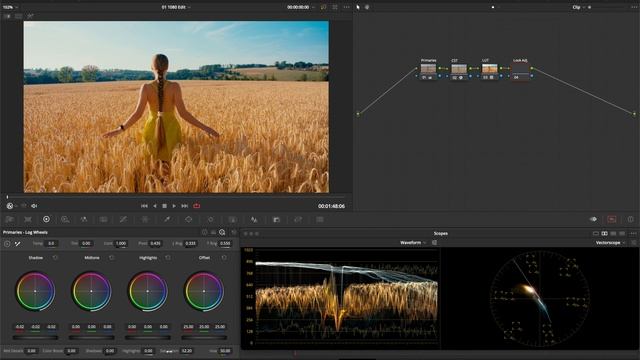Open the Information panel icon
Screen dimensions: 640x360
(631, 220)
